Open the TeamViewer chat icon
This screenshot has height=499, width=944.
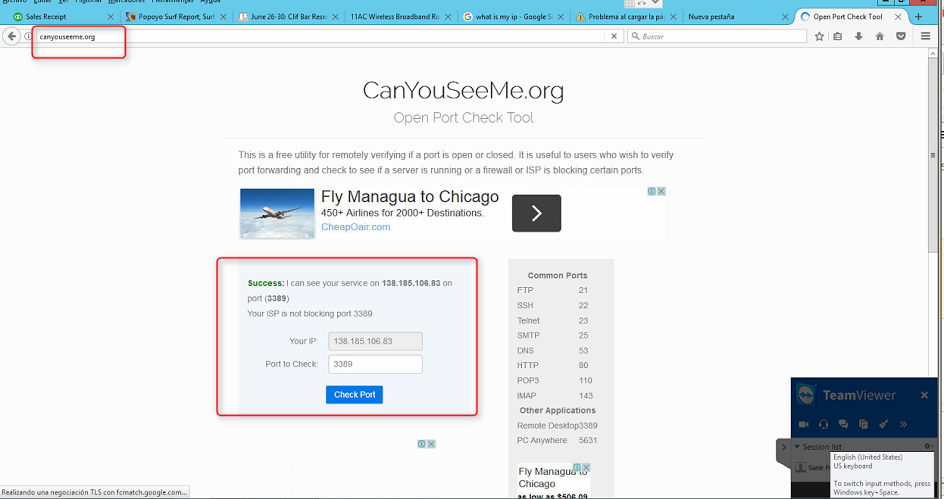843,424
